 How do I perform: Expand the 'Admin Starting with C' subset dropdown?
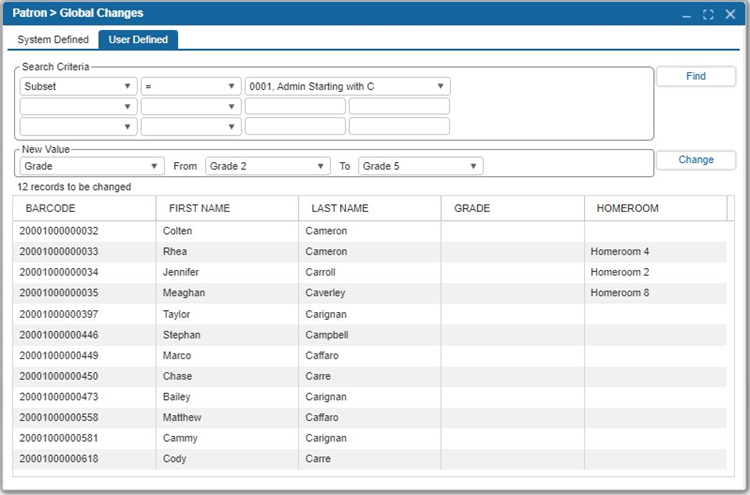pyautogui.click(x=347, y=87)
